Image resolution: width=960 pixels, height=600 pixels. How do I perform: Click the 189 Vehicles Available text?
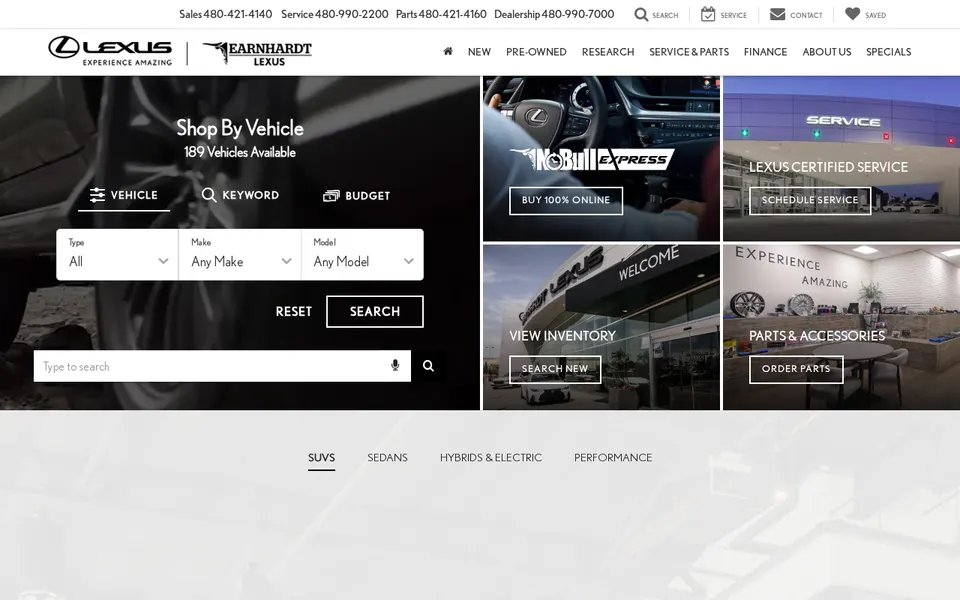tap(240, 152)
